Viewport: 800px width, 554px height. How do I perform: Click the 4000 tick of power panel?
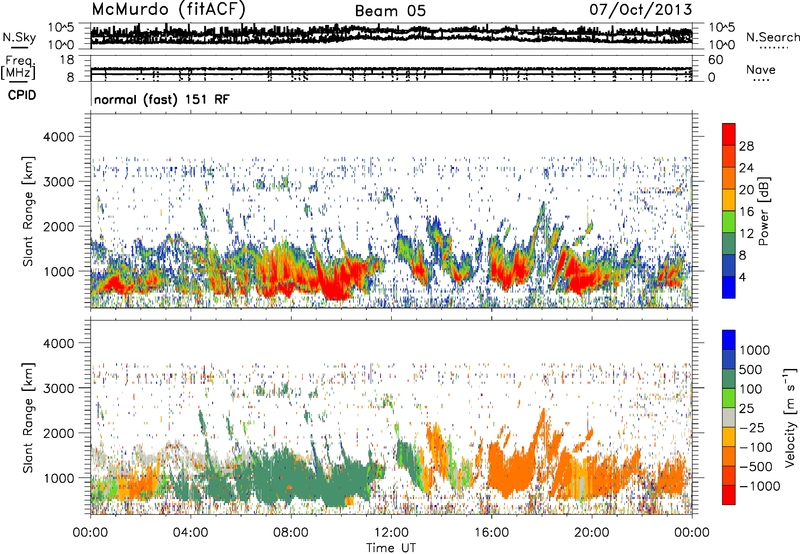58,137
